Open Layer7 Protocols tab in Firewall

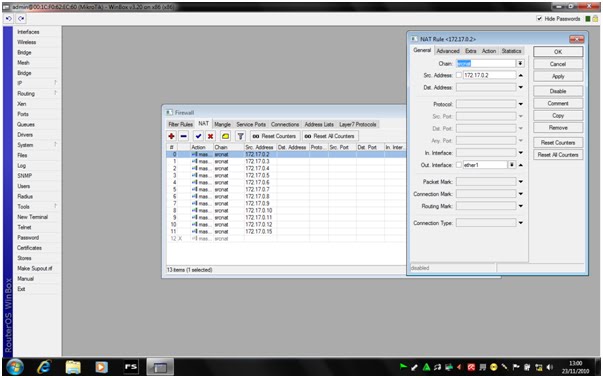[358, 124]
